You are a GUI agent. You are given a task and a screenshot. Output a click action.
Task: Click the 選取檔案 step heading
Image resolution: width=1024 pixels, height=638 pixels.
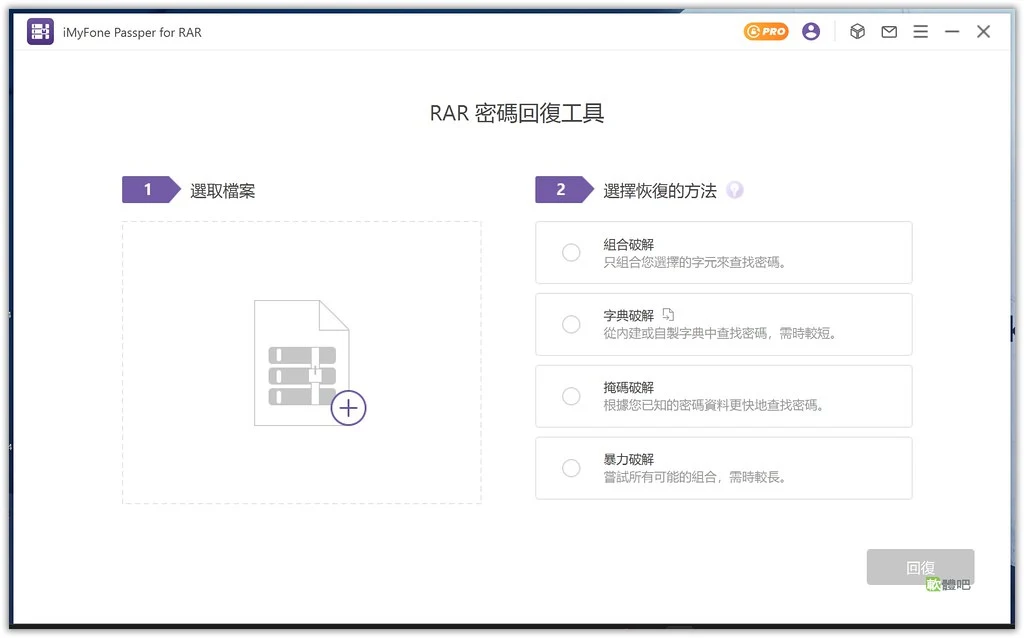pyautogui.click(x=223, y=191)
